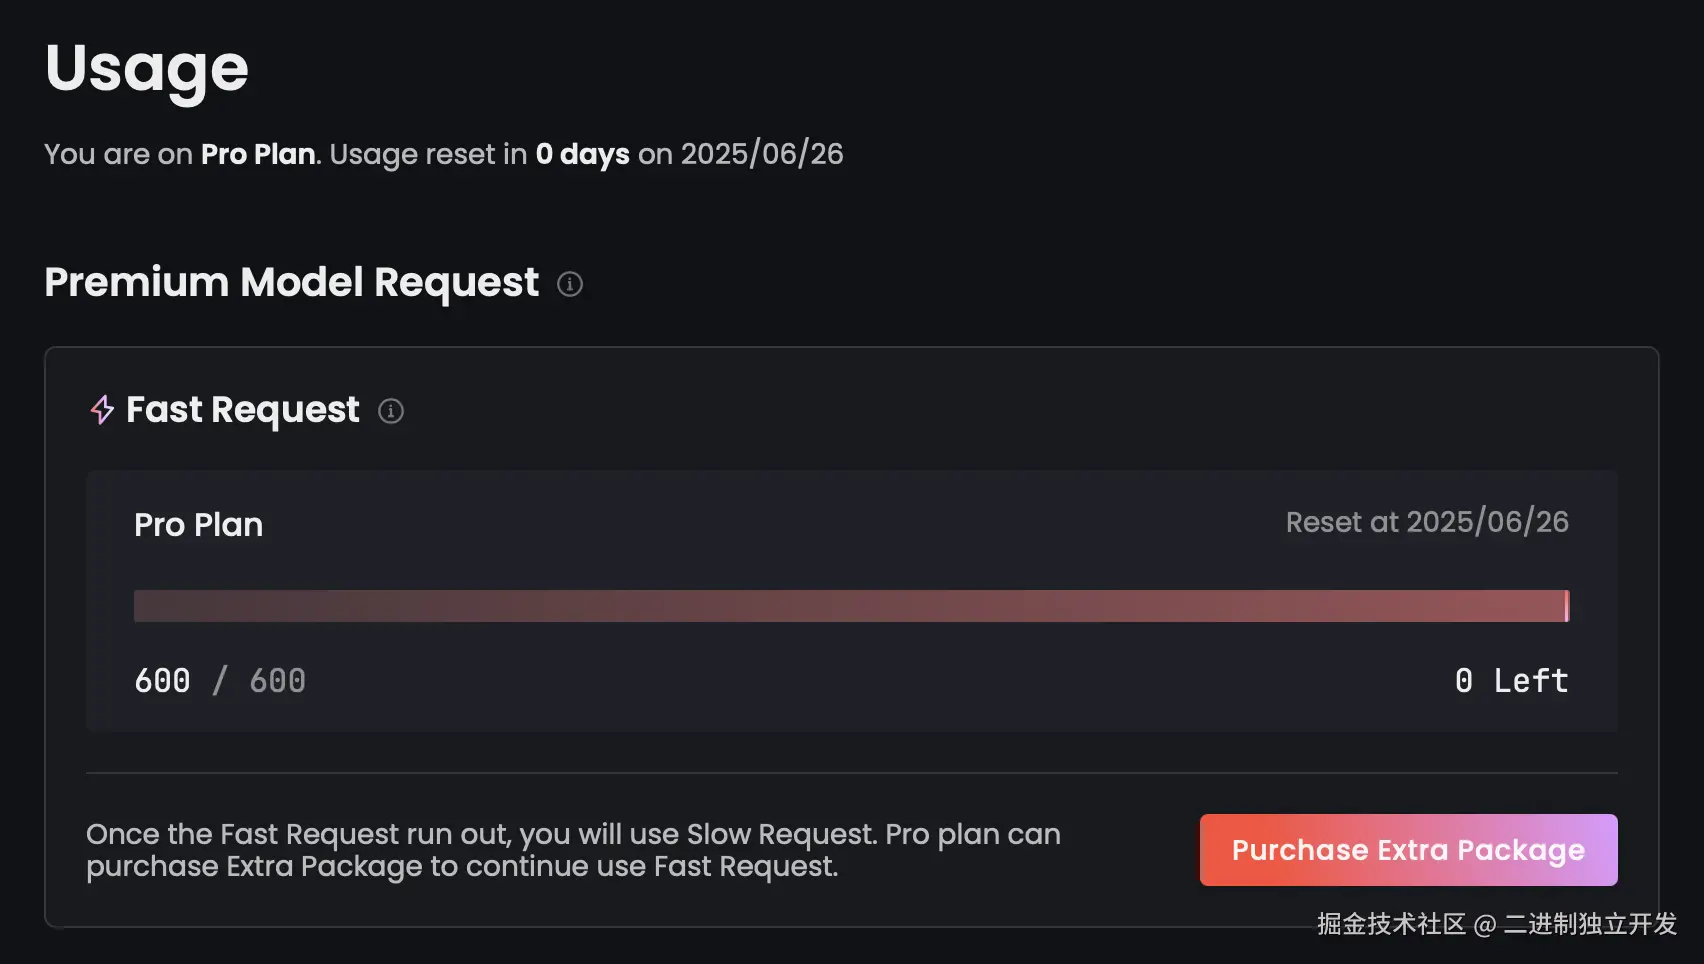Image resolution: width=1704 pixels, height=964 pixels.
Task: Click the 2025/06/26 date in the subtitle line
Action: pyautogui.click(x=762, y=154)
